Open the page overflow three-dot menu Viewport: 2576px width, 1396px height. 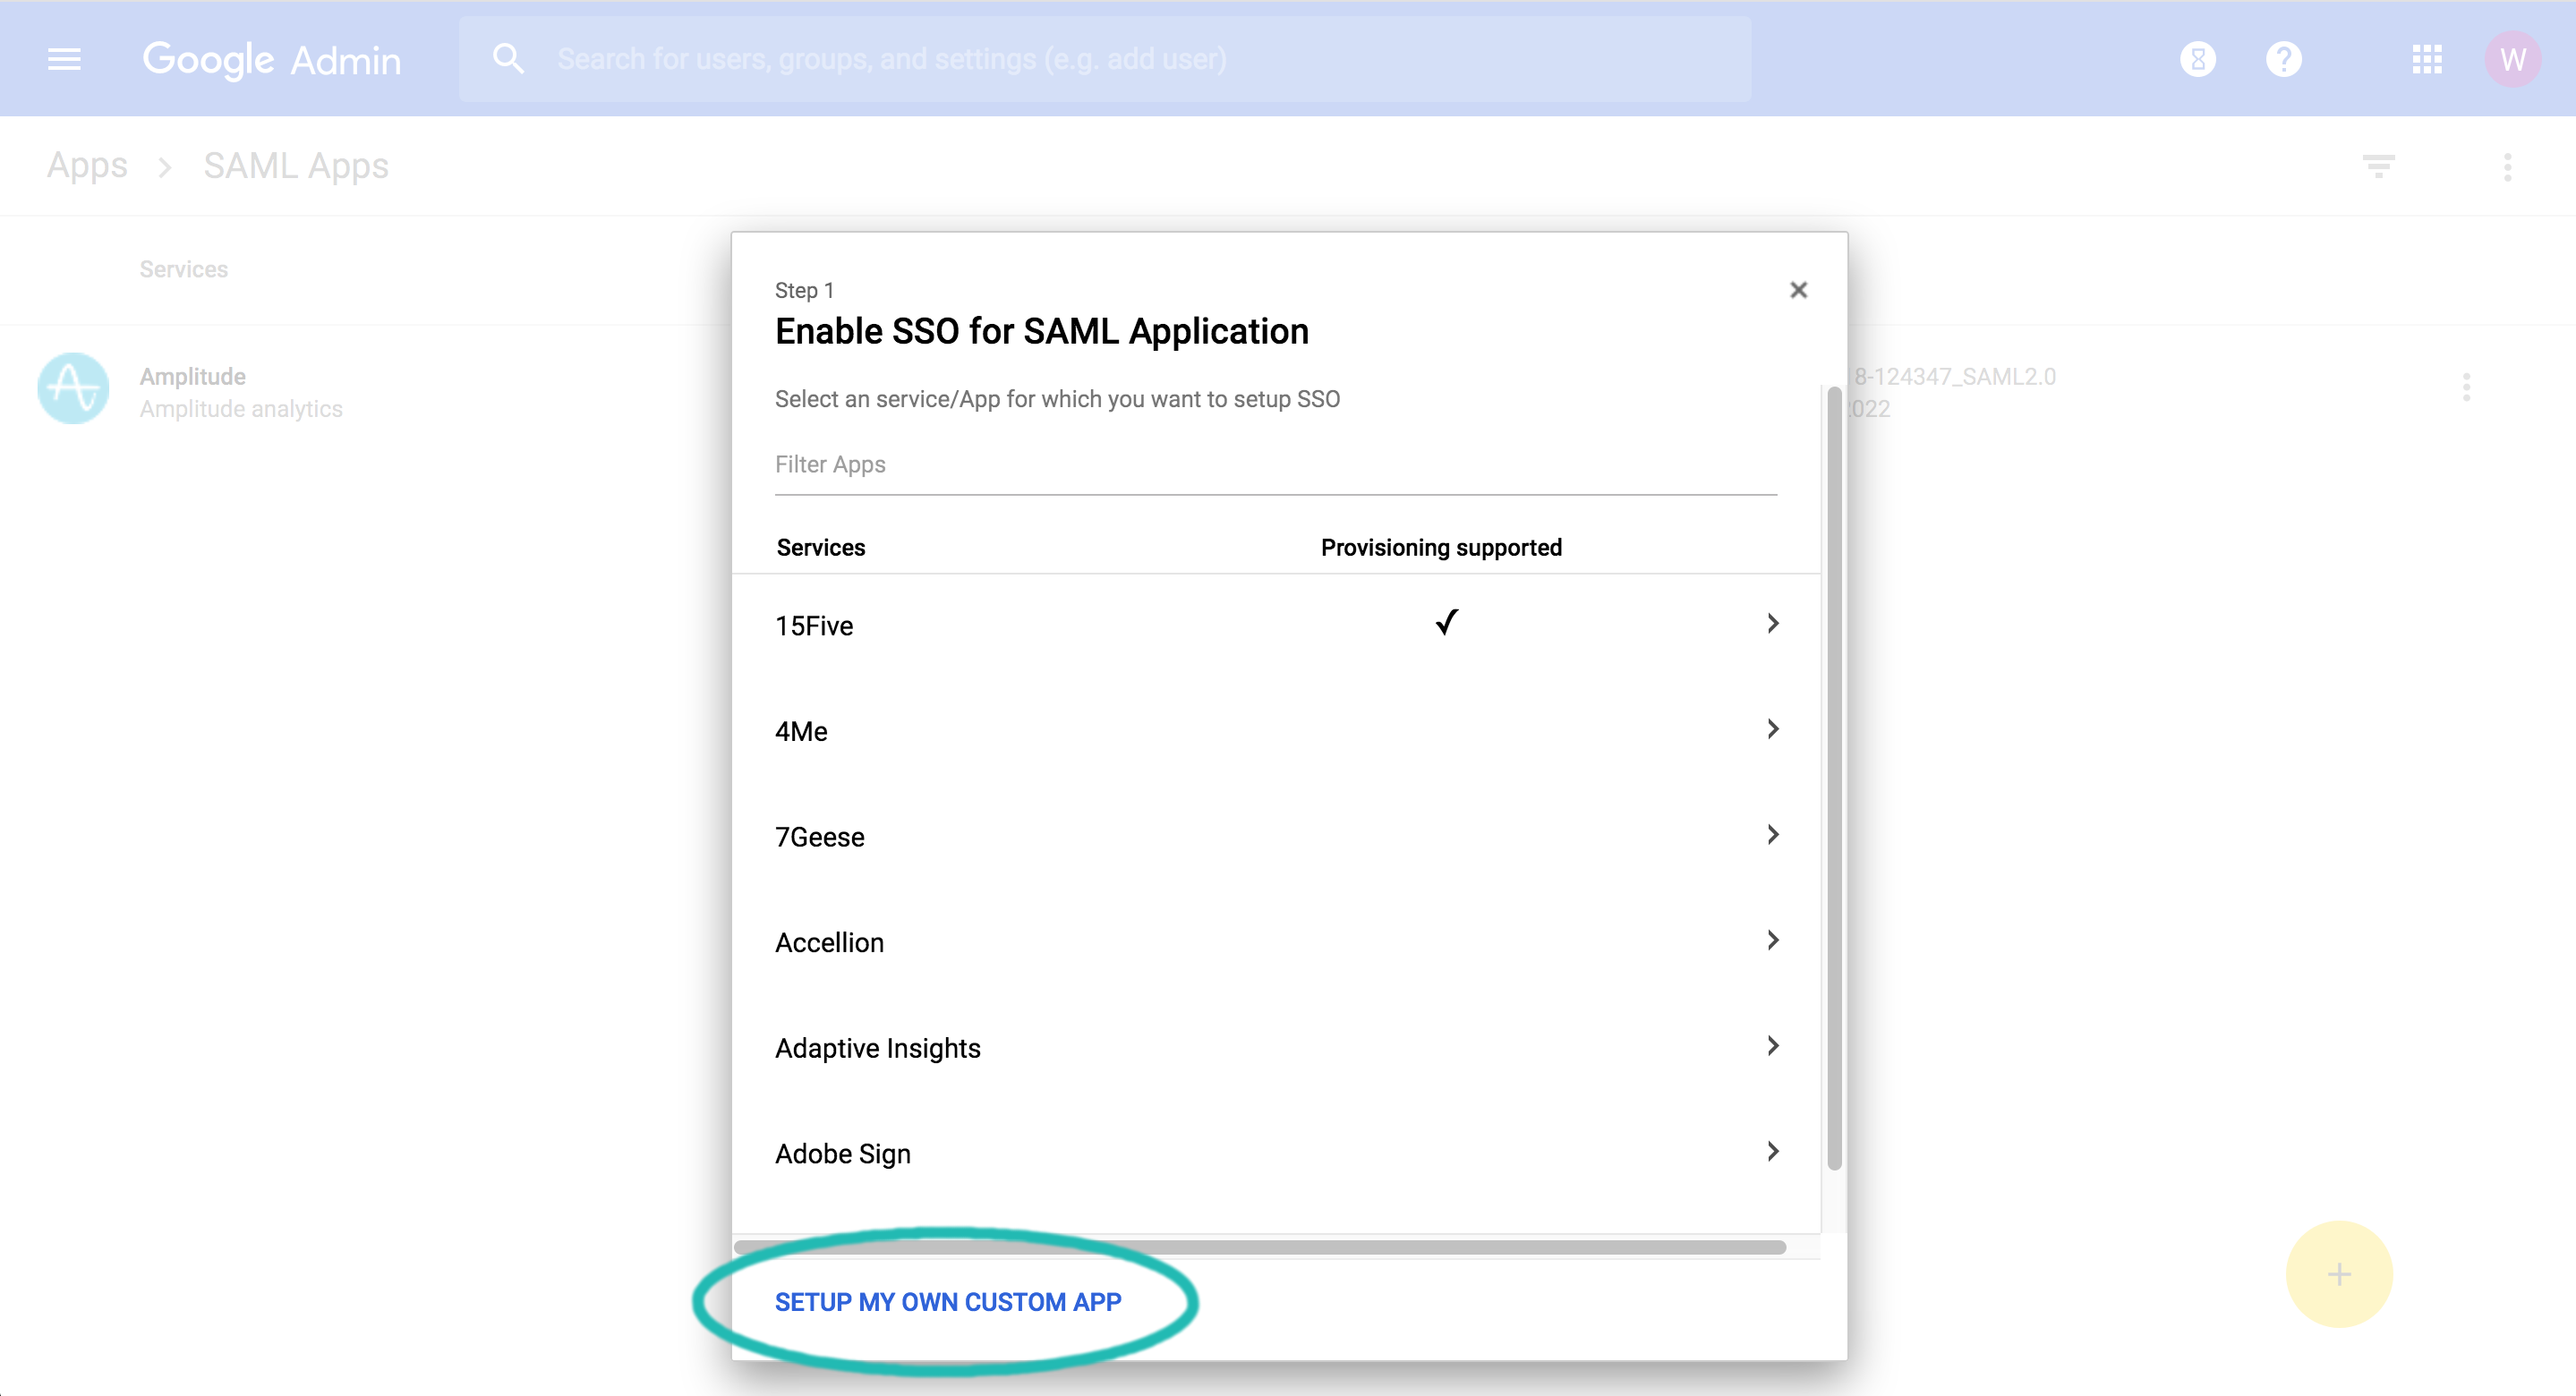point(2507,166)
